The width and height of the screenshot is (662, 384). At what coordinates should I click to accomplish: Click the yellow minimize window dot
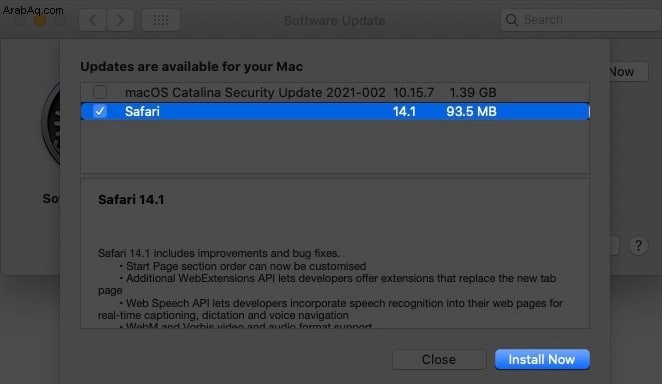coord(40,20)
